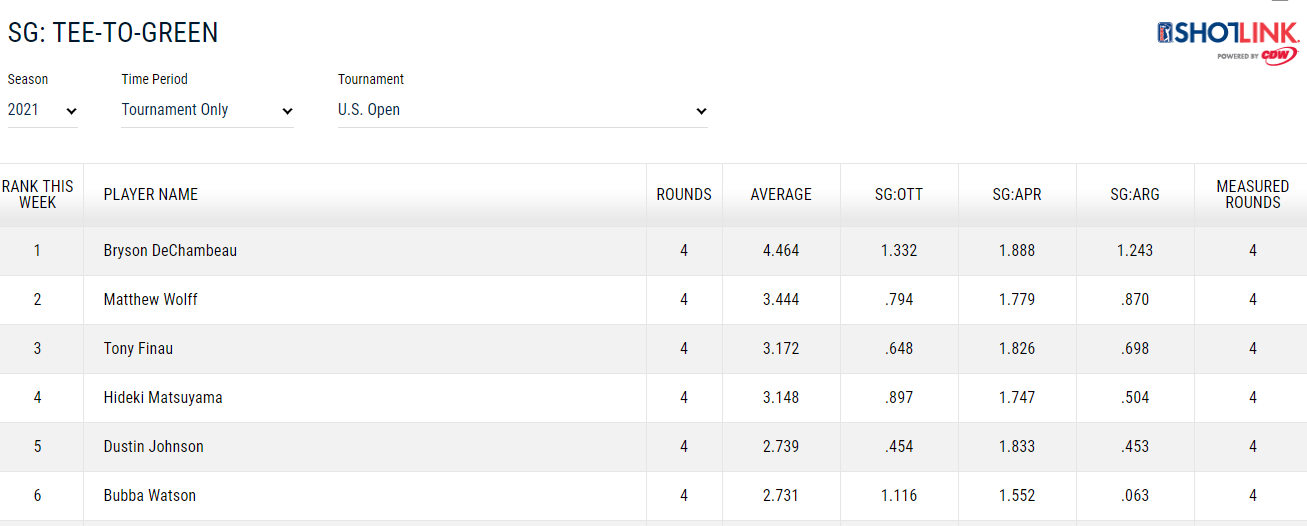Open Dustin Johnson player page
The image size is (1307, 526).
(153, 447)
